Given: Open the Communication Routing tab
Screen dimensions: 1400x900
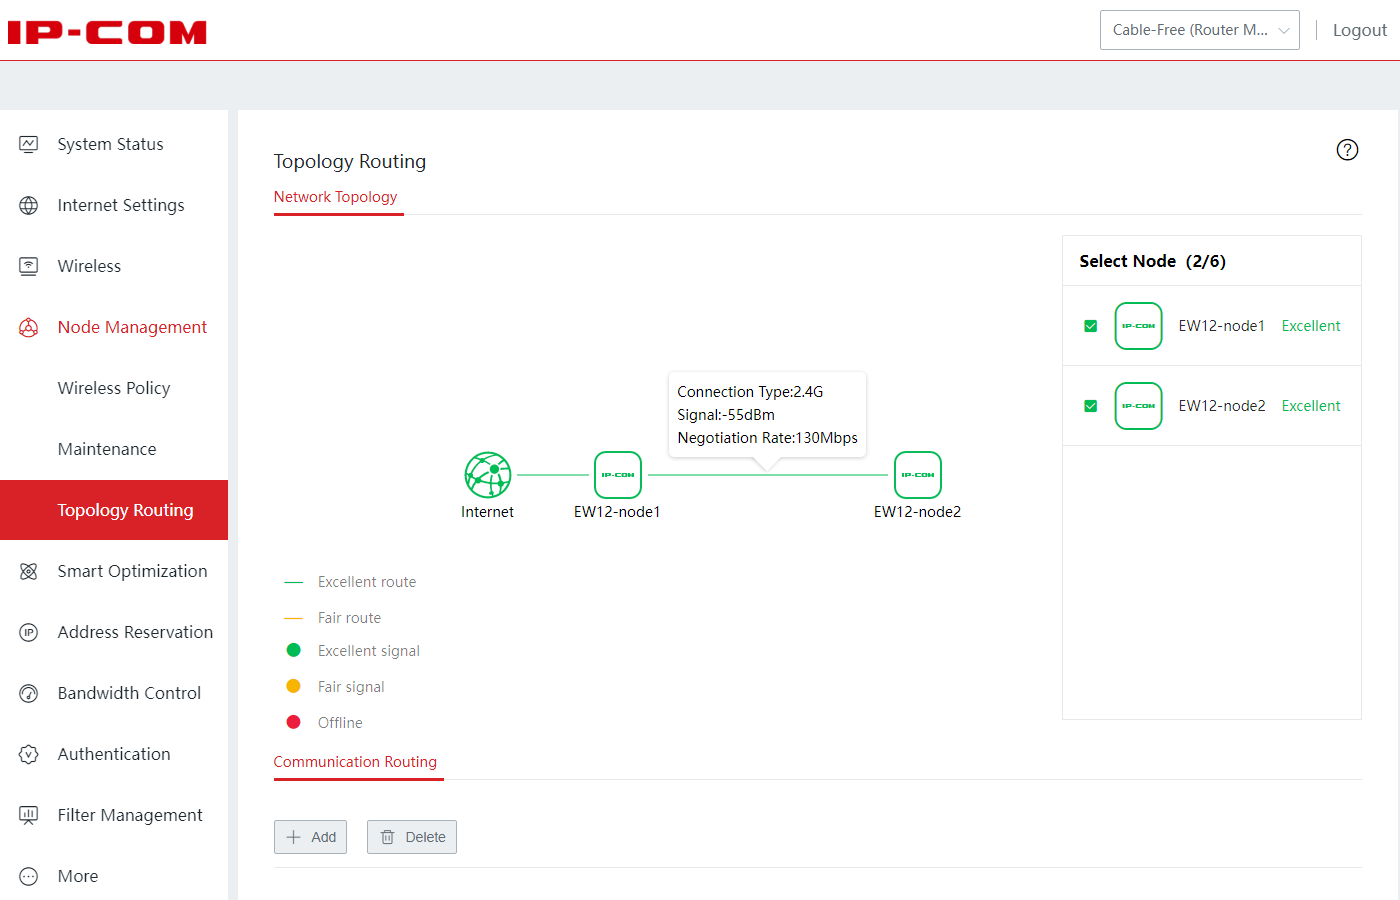Looking at the screenshot, I should click(x=355, y=762).
